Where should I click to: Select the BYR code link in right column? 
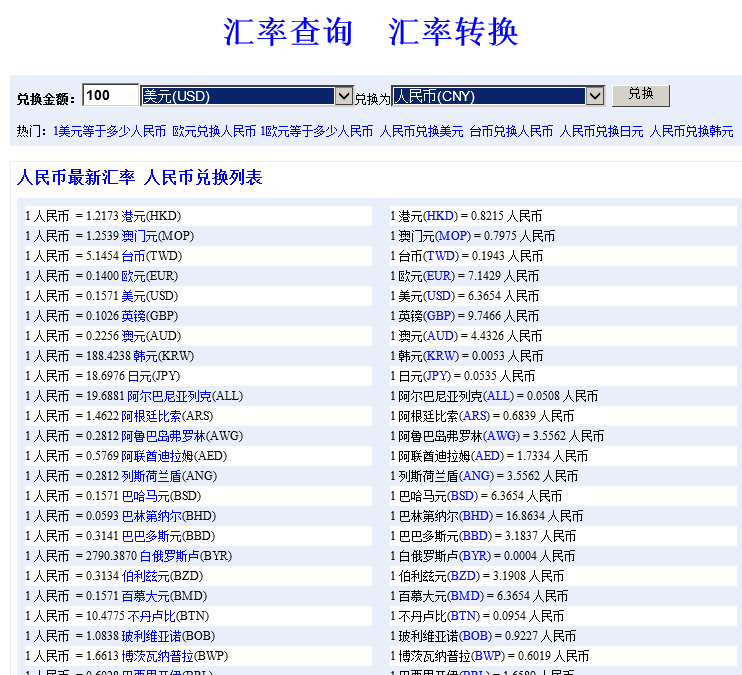point(475,556)
